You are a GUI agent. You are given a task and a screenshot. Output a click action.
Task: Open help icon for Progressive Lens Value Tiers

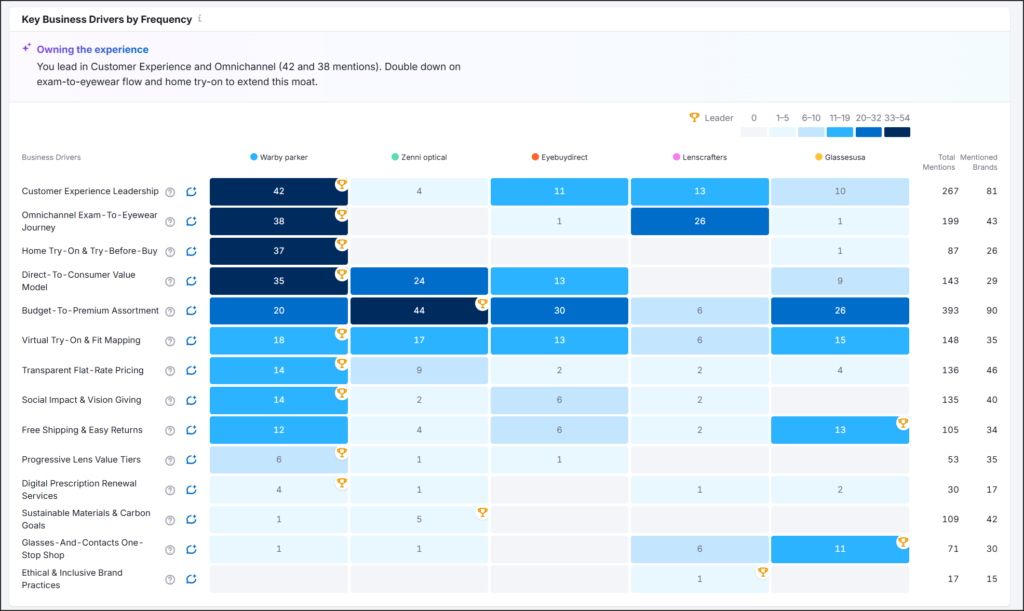[x=170, y=461]
